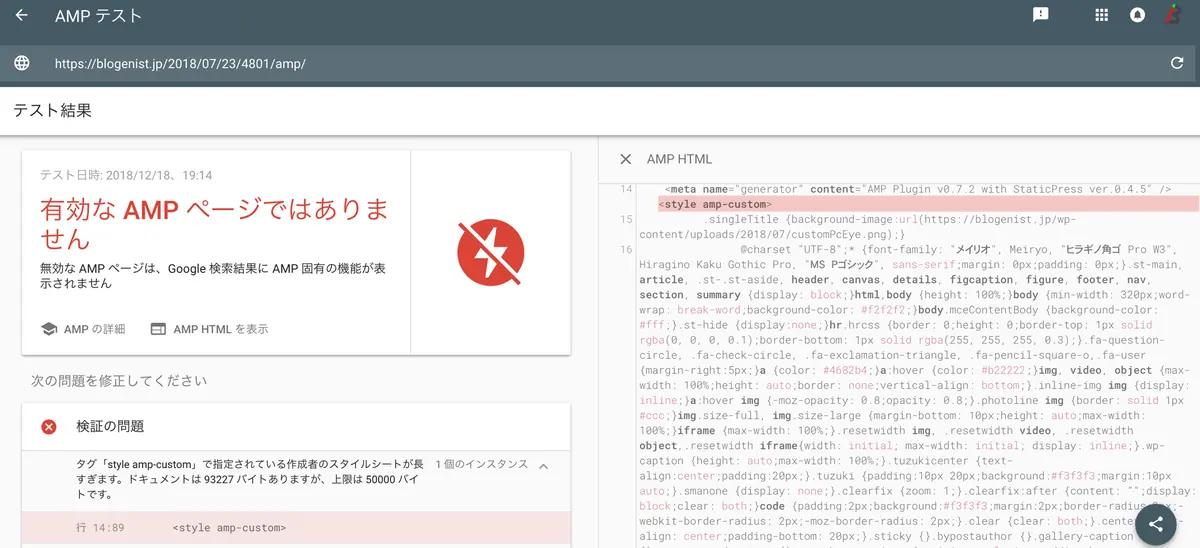Click the red error icon beside 検証の問題
1200x548 pixels.
point(49,427)
